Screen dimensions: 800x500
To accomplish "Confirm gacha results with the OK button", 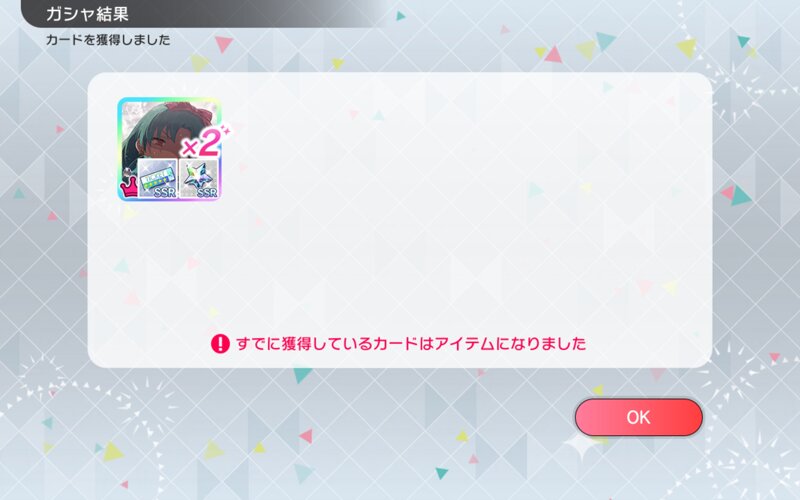I will [638, 417].
